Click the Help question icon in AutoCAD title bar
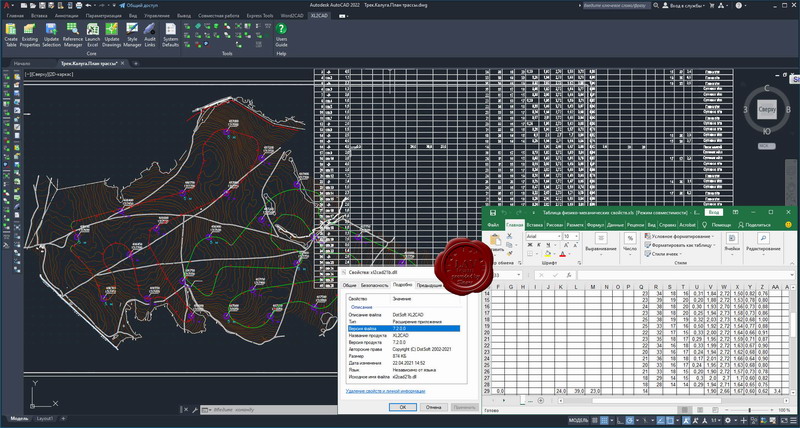Screen dimensions: 800x428 739,5
